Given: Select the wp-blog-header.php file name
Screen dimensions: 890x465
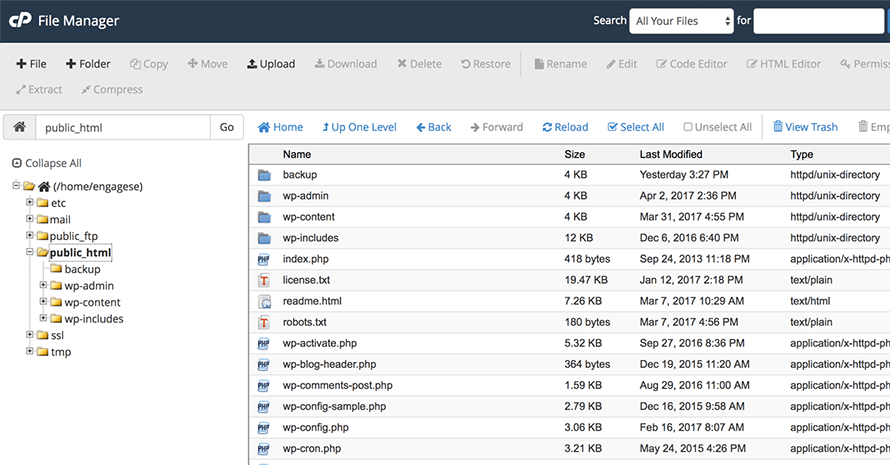Looking at the screenshot, I should [x=329, y=364].
